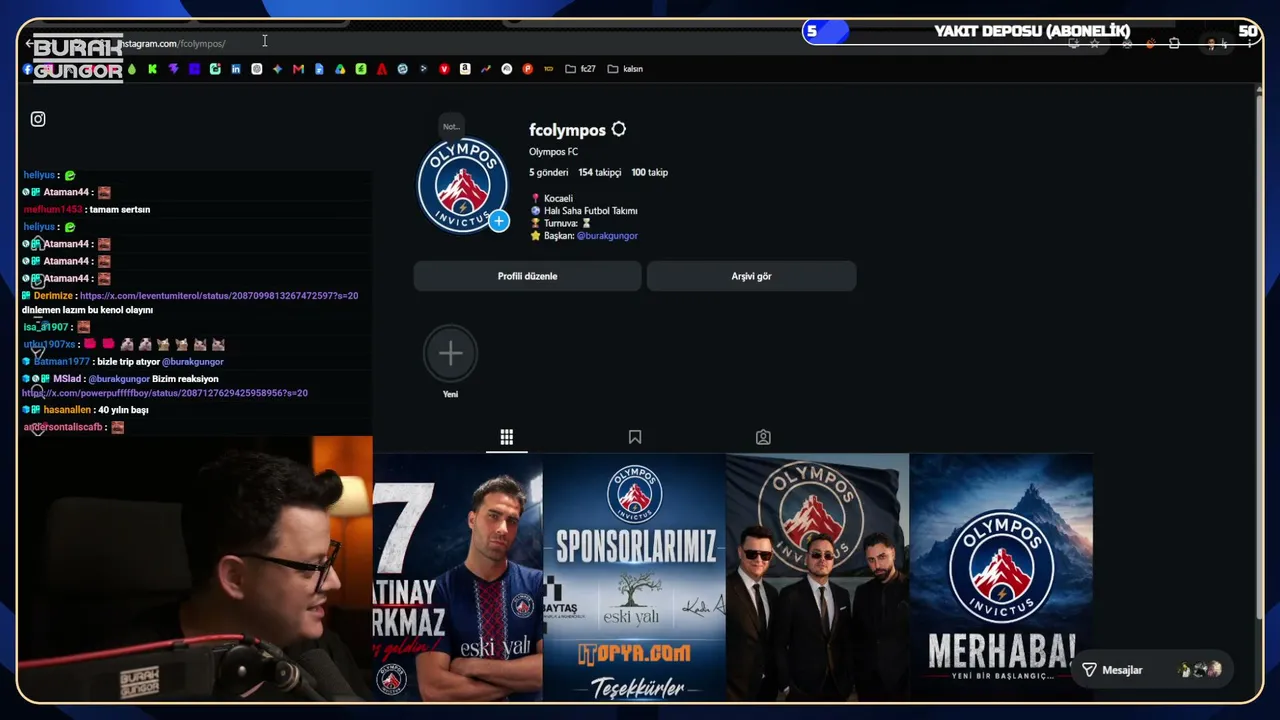
Task: View the '154 takipçi' followers list
Action: click(600, 172)
